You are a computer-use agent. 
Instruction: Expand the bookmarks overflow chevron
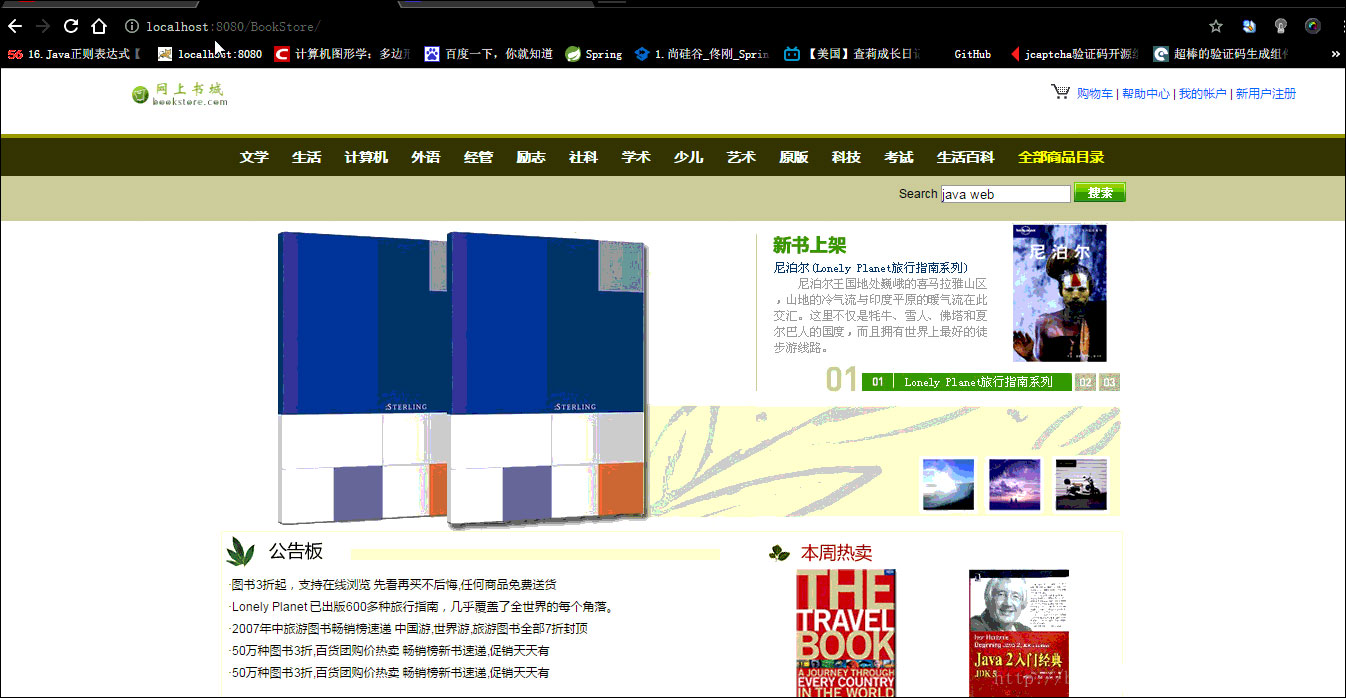[x=1335, y=54]
